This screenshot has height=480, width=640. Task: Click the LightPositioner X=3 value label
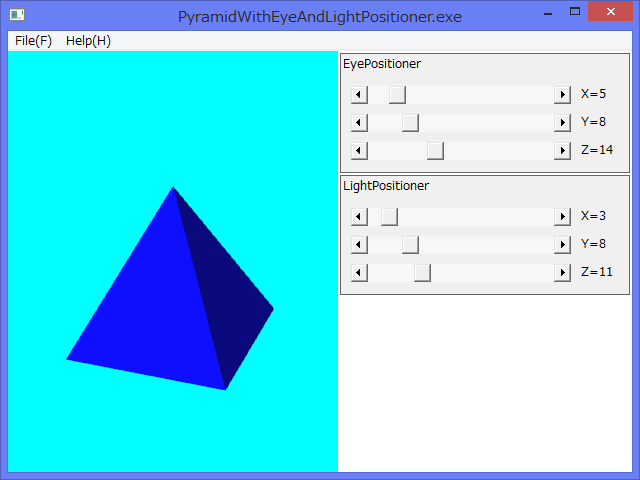(x=593, y=216)
